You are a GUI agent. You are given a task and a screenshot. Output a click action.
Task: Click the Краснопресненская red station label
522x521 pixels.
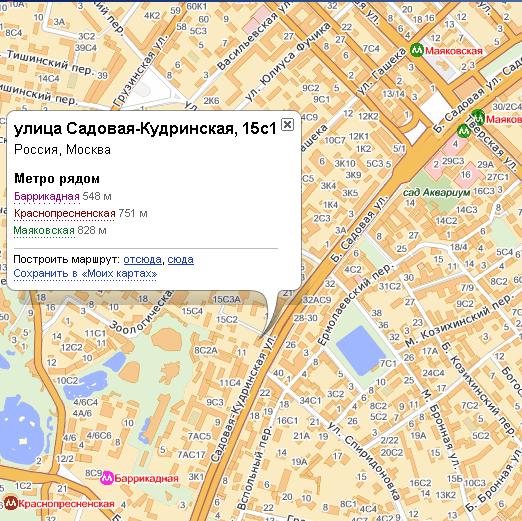click(x=66, y=503)
